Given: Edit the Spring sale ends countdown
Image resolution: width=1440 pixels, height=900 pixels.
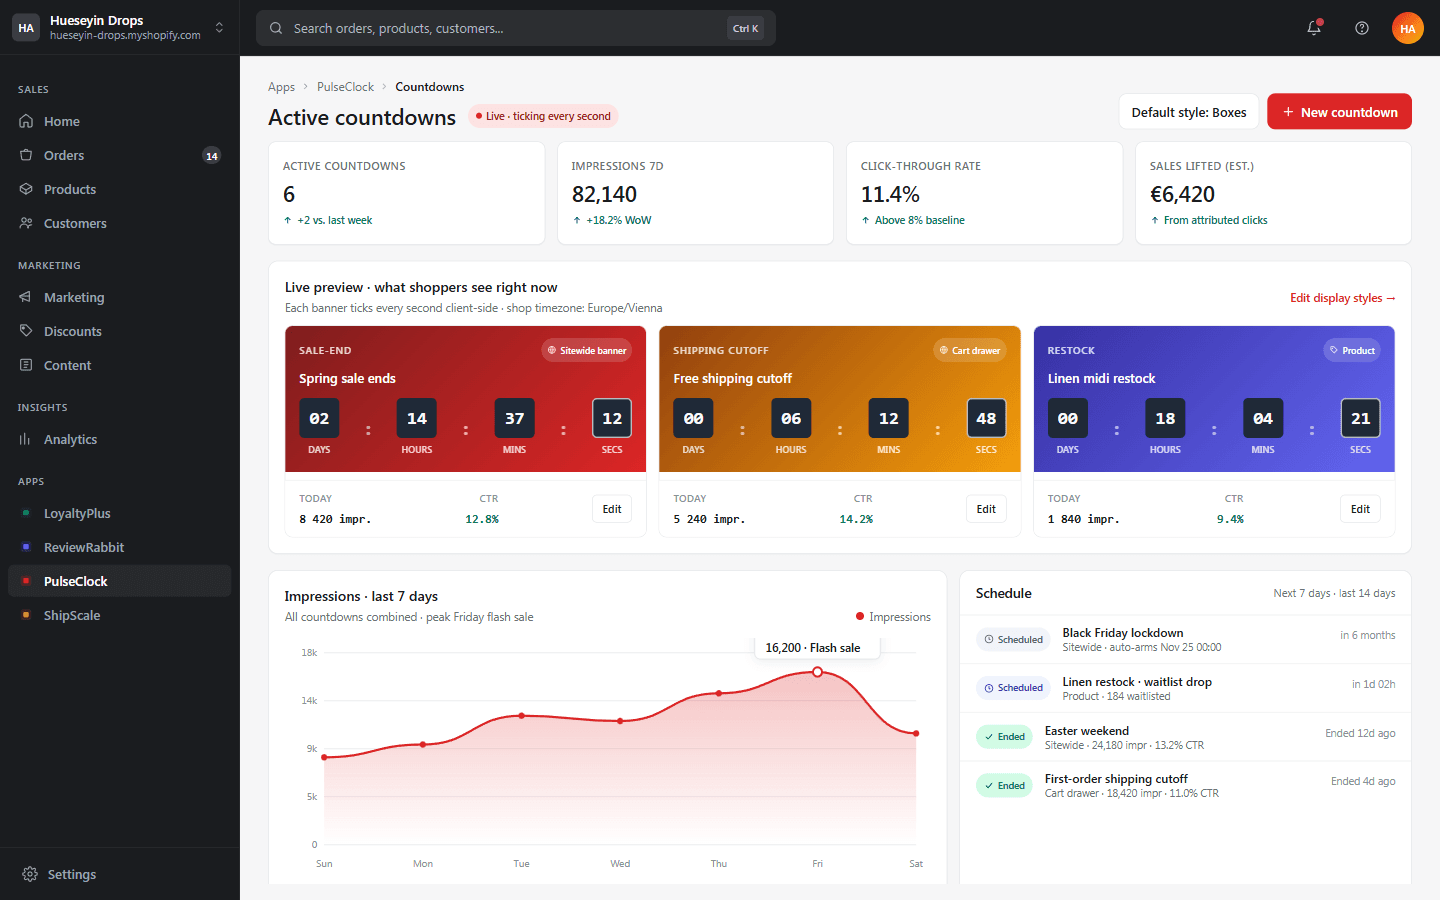Looking at the screenshot, I should (612, 509).
